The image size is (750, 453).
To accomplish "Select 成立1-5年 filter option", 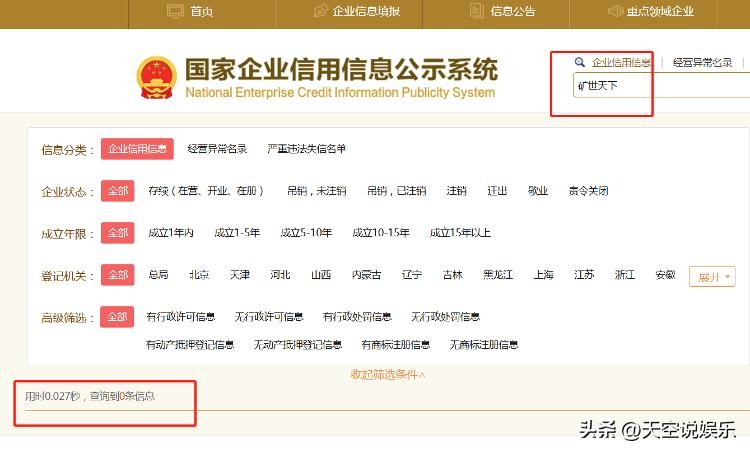I will click(237, 233).
